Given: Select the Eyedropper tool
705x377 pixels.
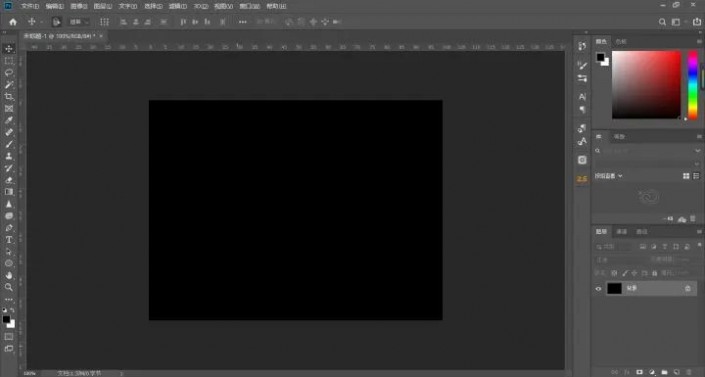Looking at the screenshot, I should coord(9,121).
